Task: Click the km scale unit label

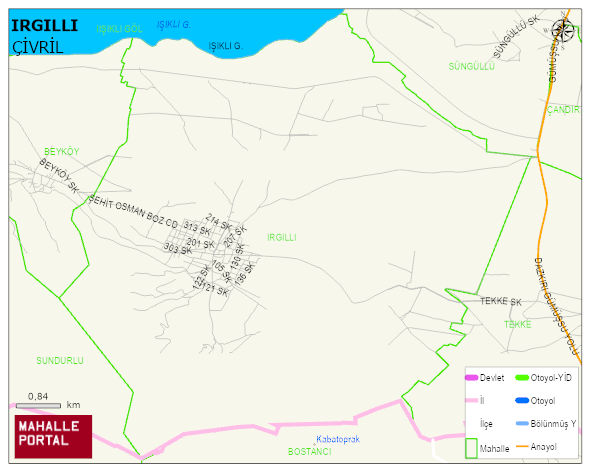Action: click(73, 405)
